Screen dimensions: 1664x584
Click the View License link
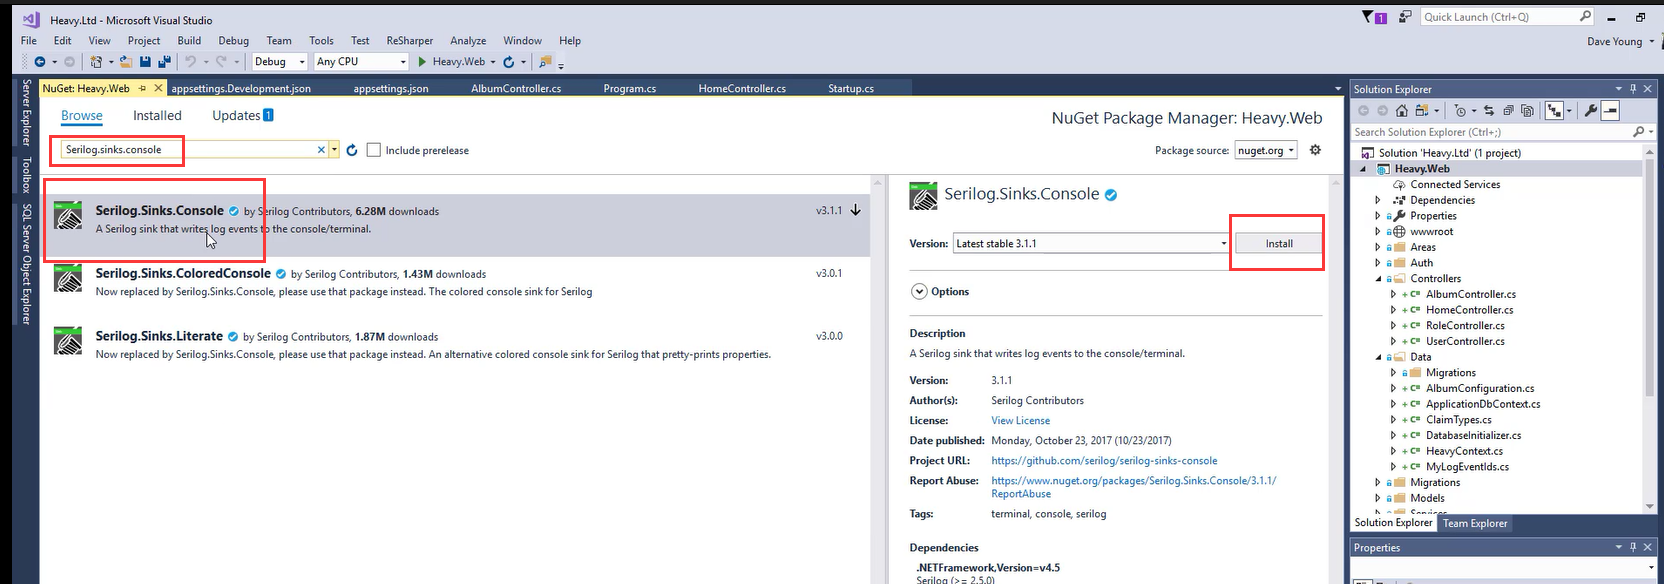pos(1020,421)
